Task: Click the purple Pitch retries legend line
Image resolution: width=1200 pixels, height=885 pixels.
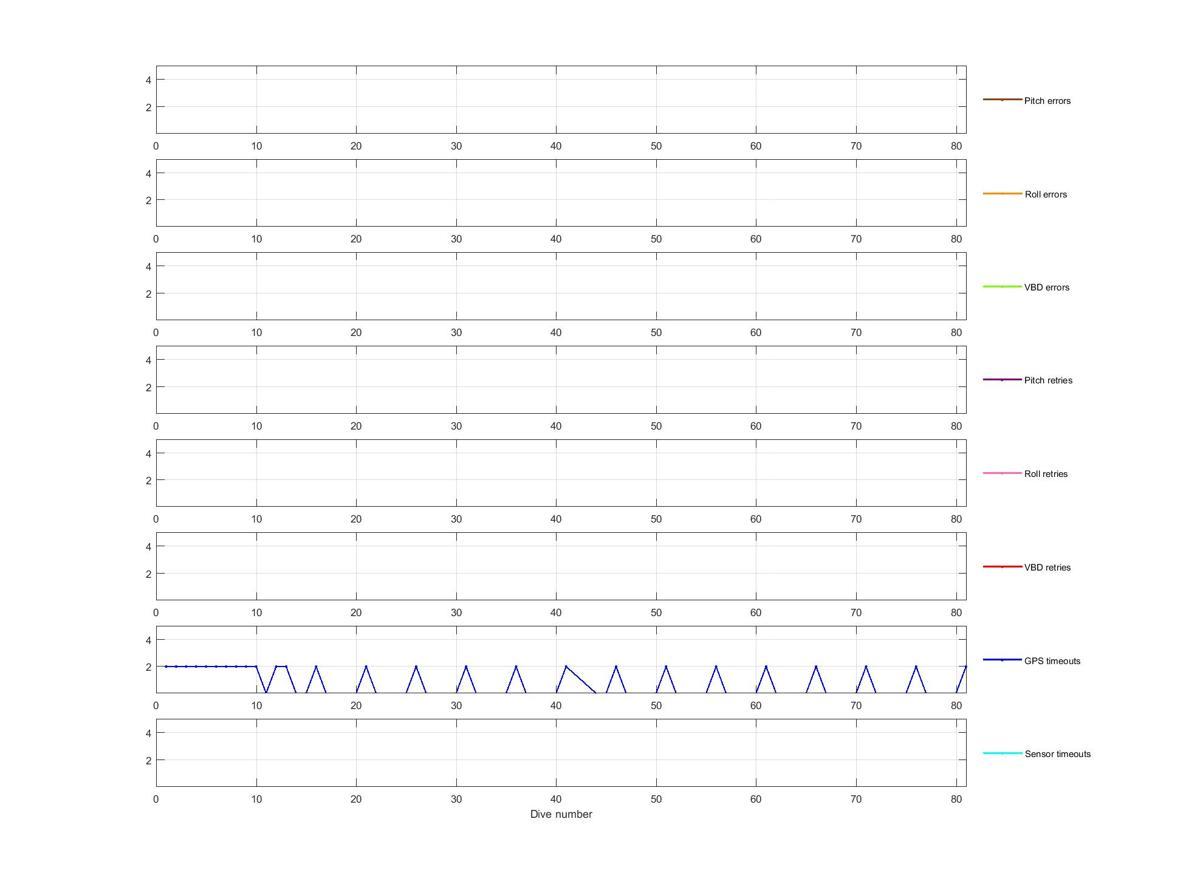Action: click(1002, 380)
